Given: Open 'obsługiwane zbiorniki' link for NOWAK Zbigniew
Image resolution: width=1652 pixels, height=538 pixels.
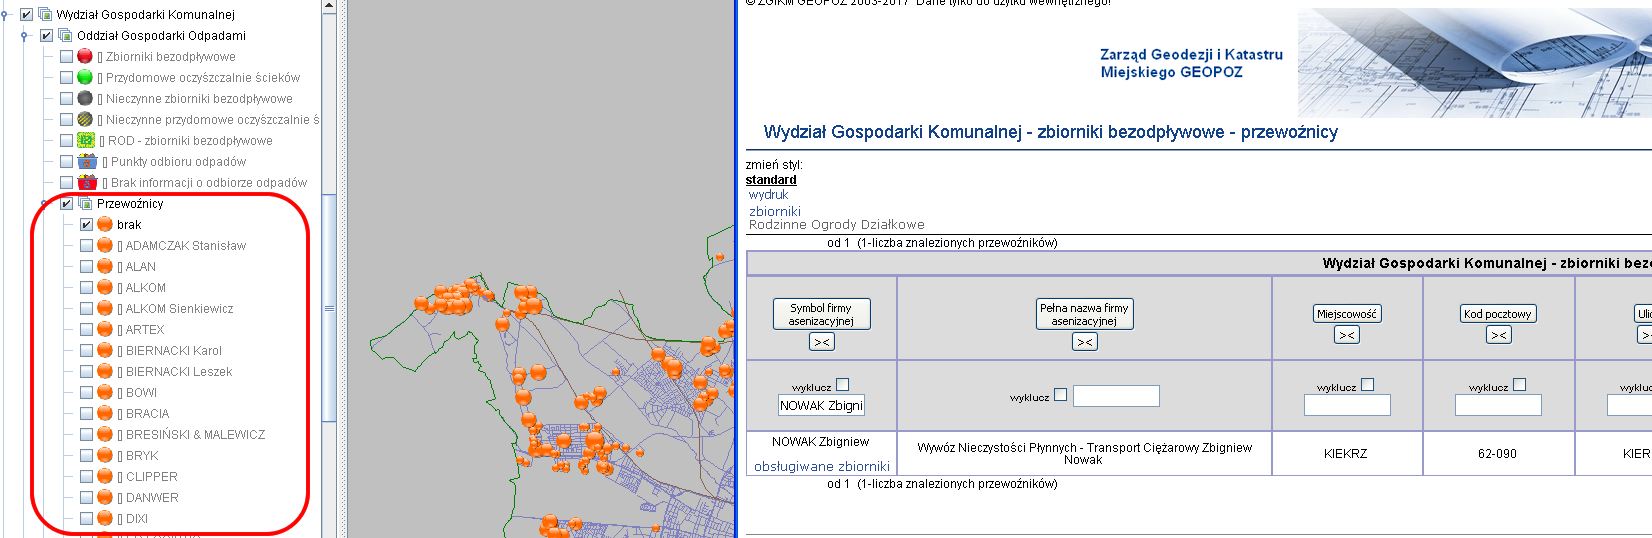Looking at the screenshot, I should tap(821, 467).
